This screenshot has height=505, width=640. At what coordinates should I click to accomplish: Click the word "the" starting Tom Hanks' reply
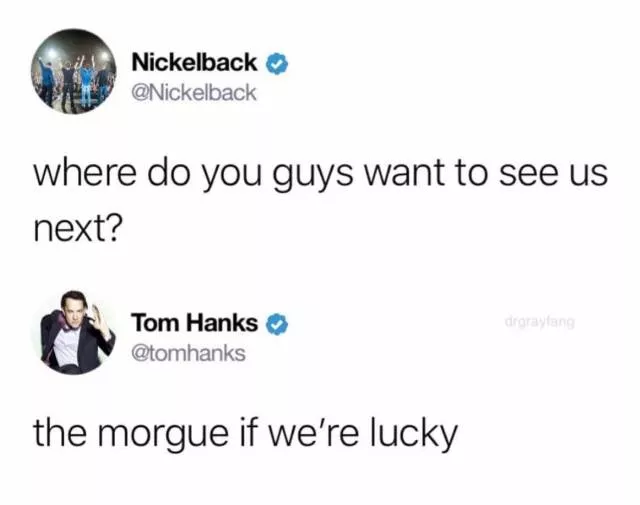click(x=60, y=432)
